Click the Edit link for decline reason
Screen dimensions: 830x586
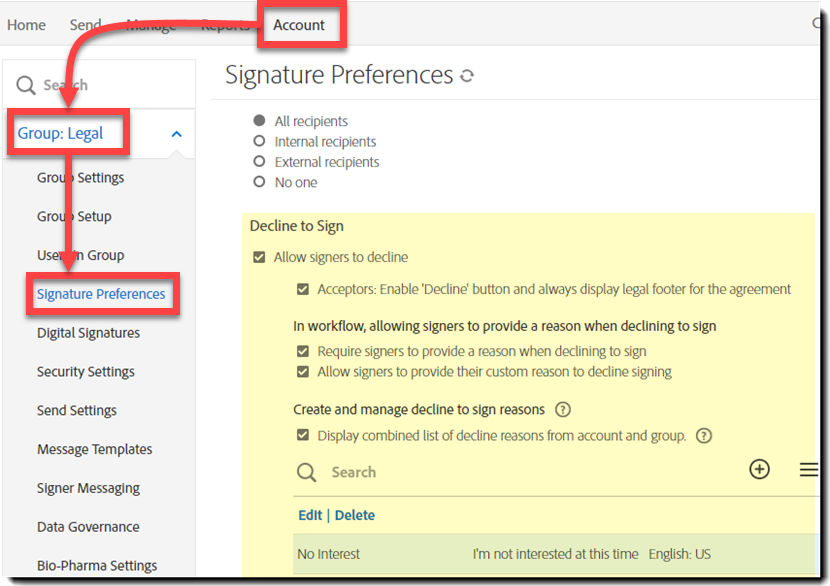point(310,515)
